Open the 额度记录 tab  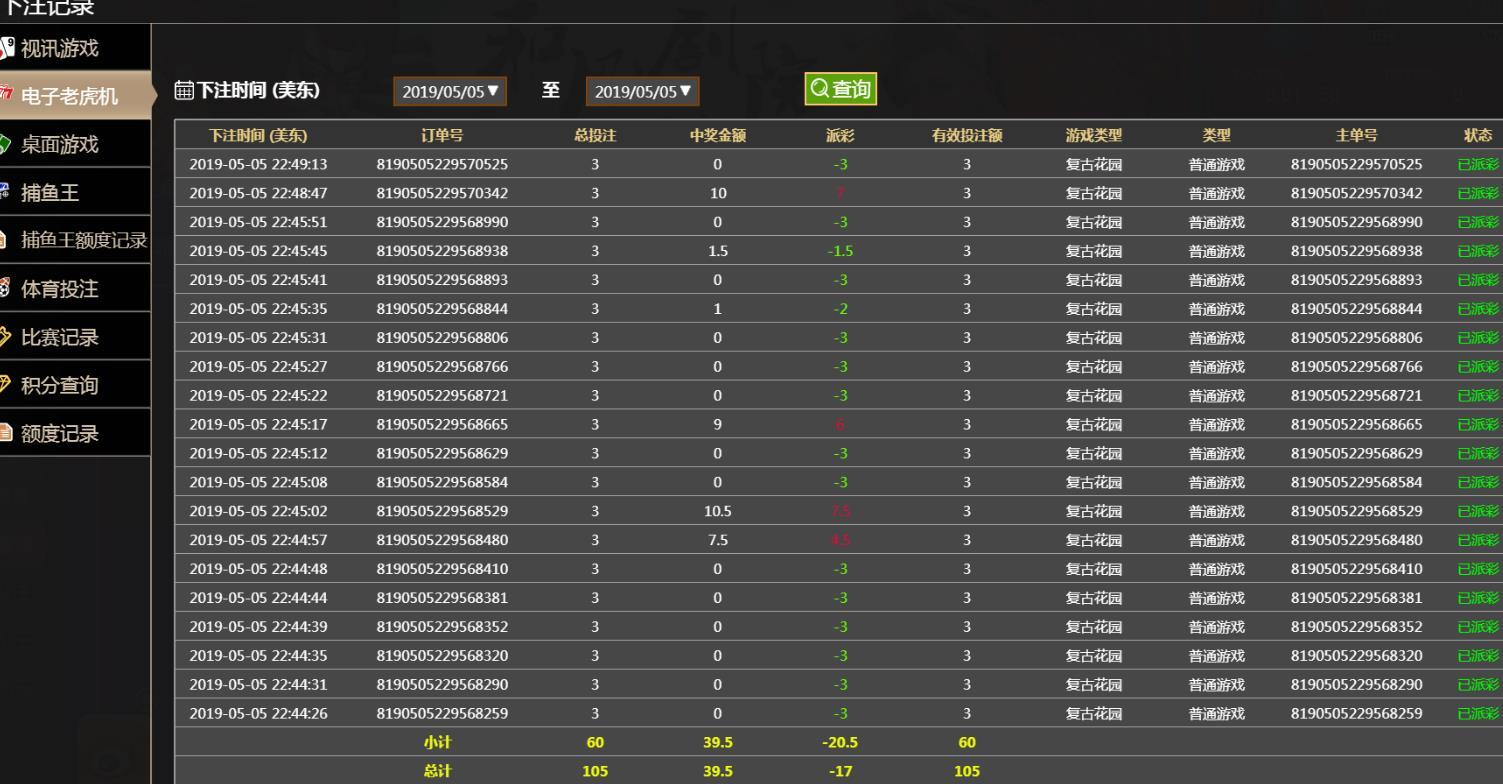pos(75,433)
